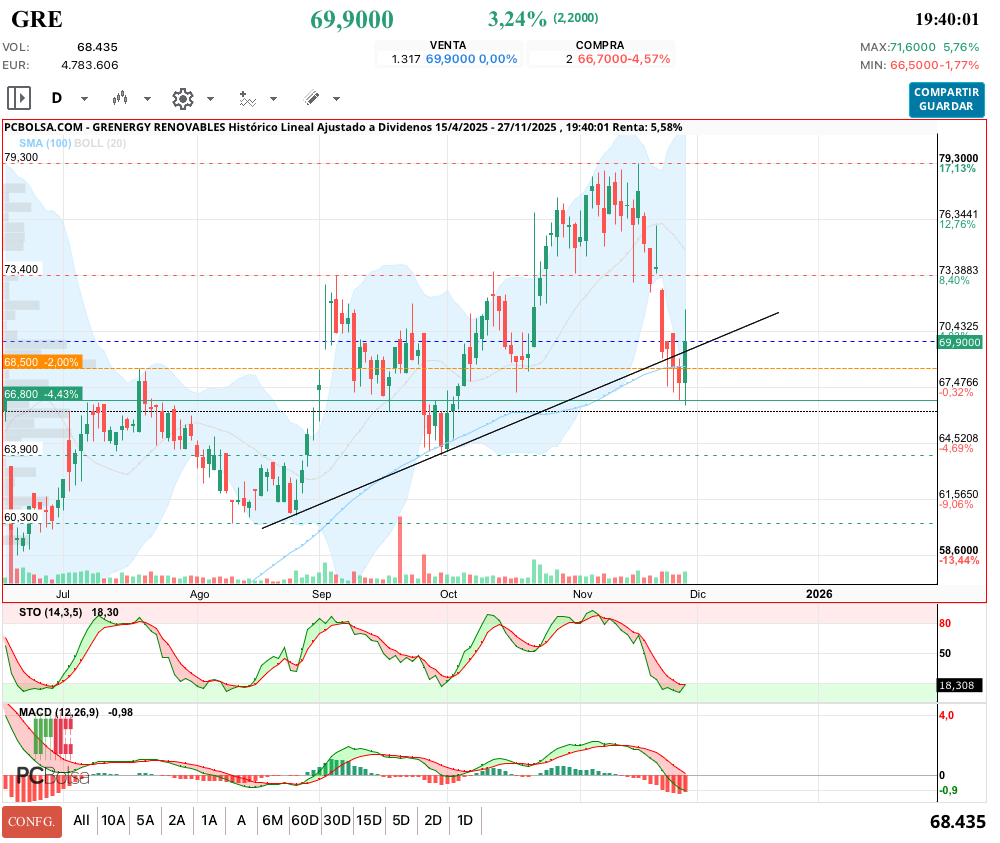Select the pencil drawing tools icon

click(x=311, y=98)
